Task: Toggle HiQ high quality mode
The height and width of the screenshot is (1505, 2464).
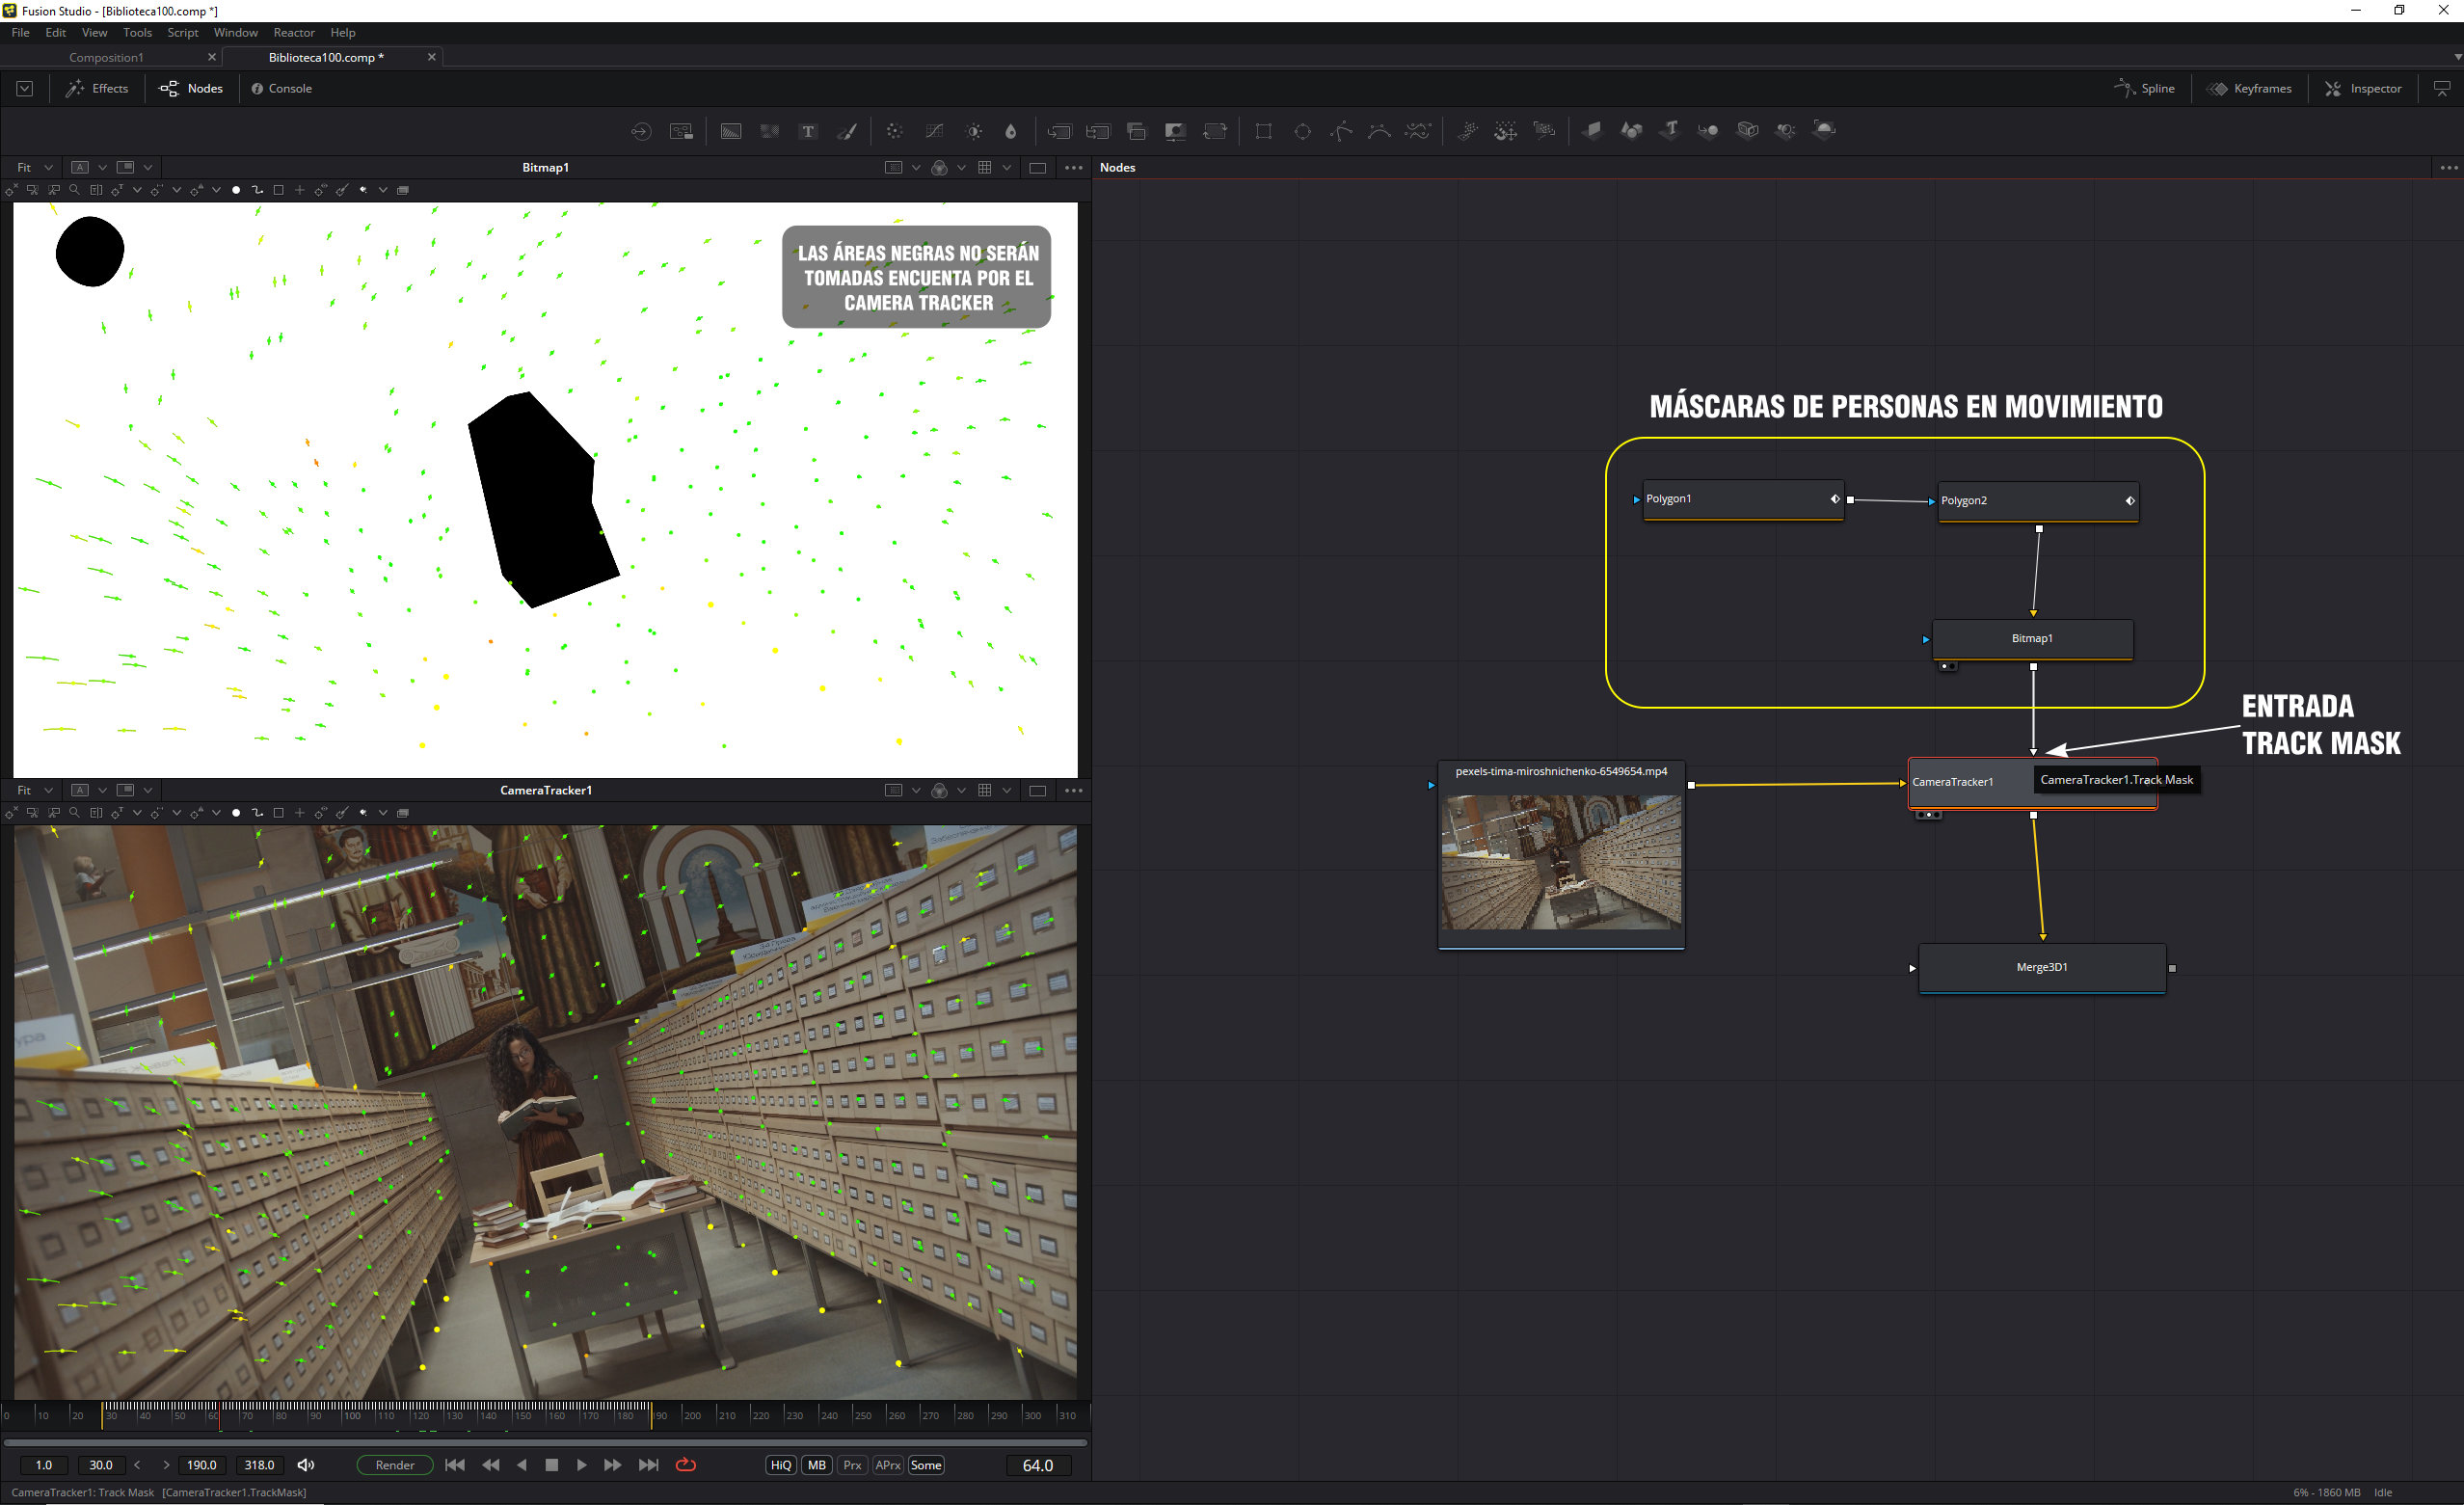Action: point(781,1465)
